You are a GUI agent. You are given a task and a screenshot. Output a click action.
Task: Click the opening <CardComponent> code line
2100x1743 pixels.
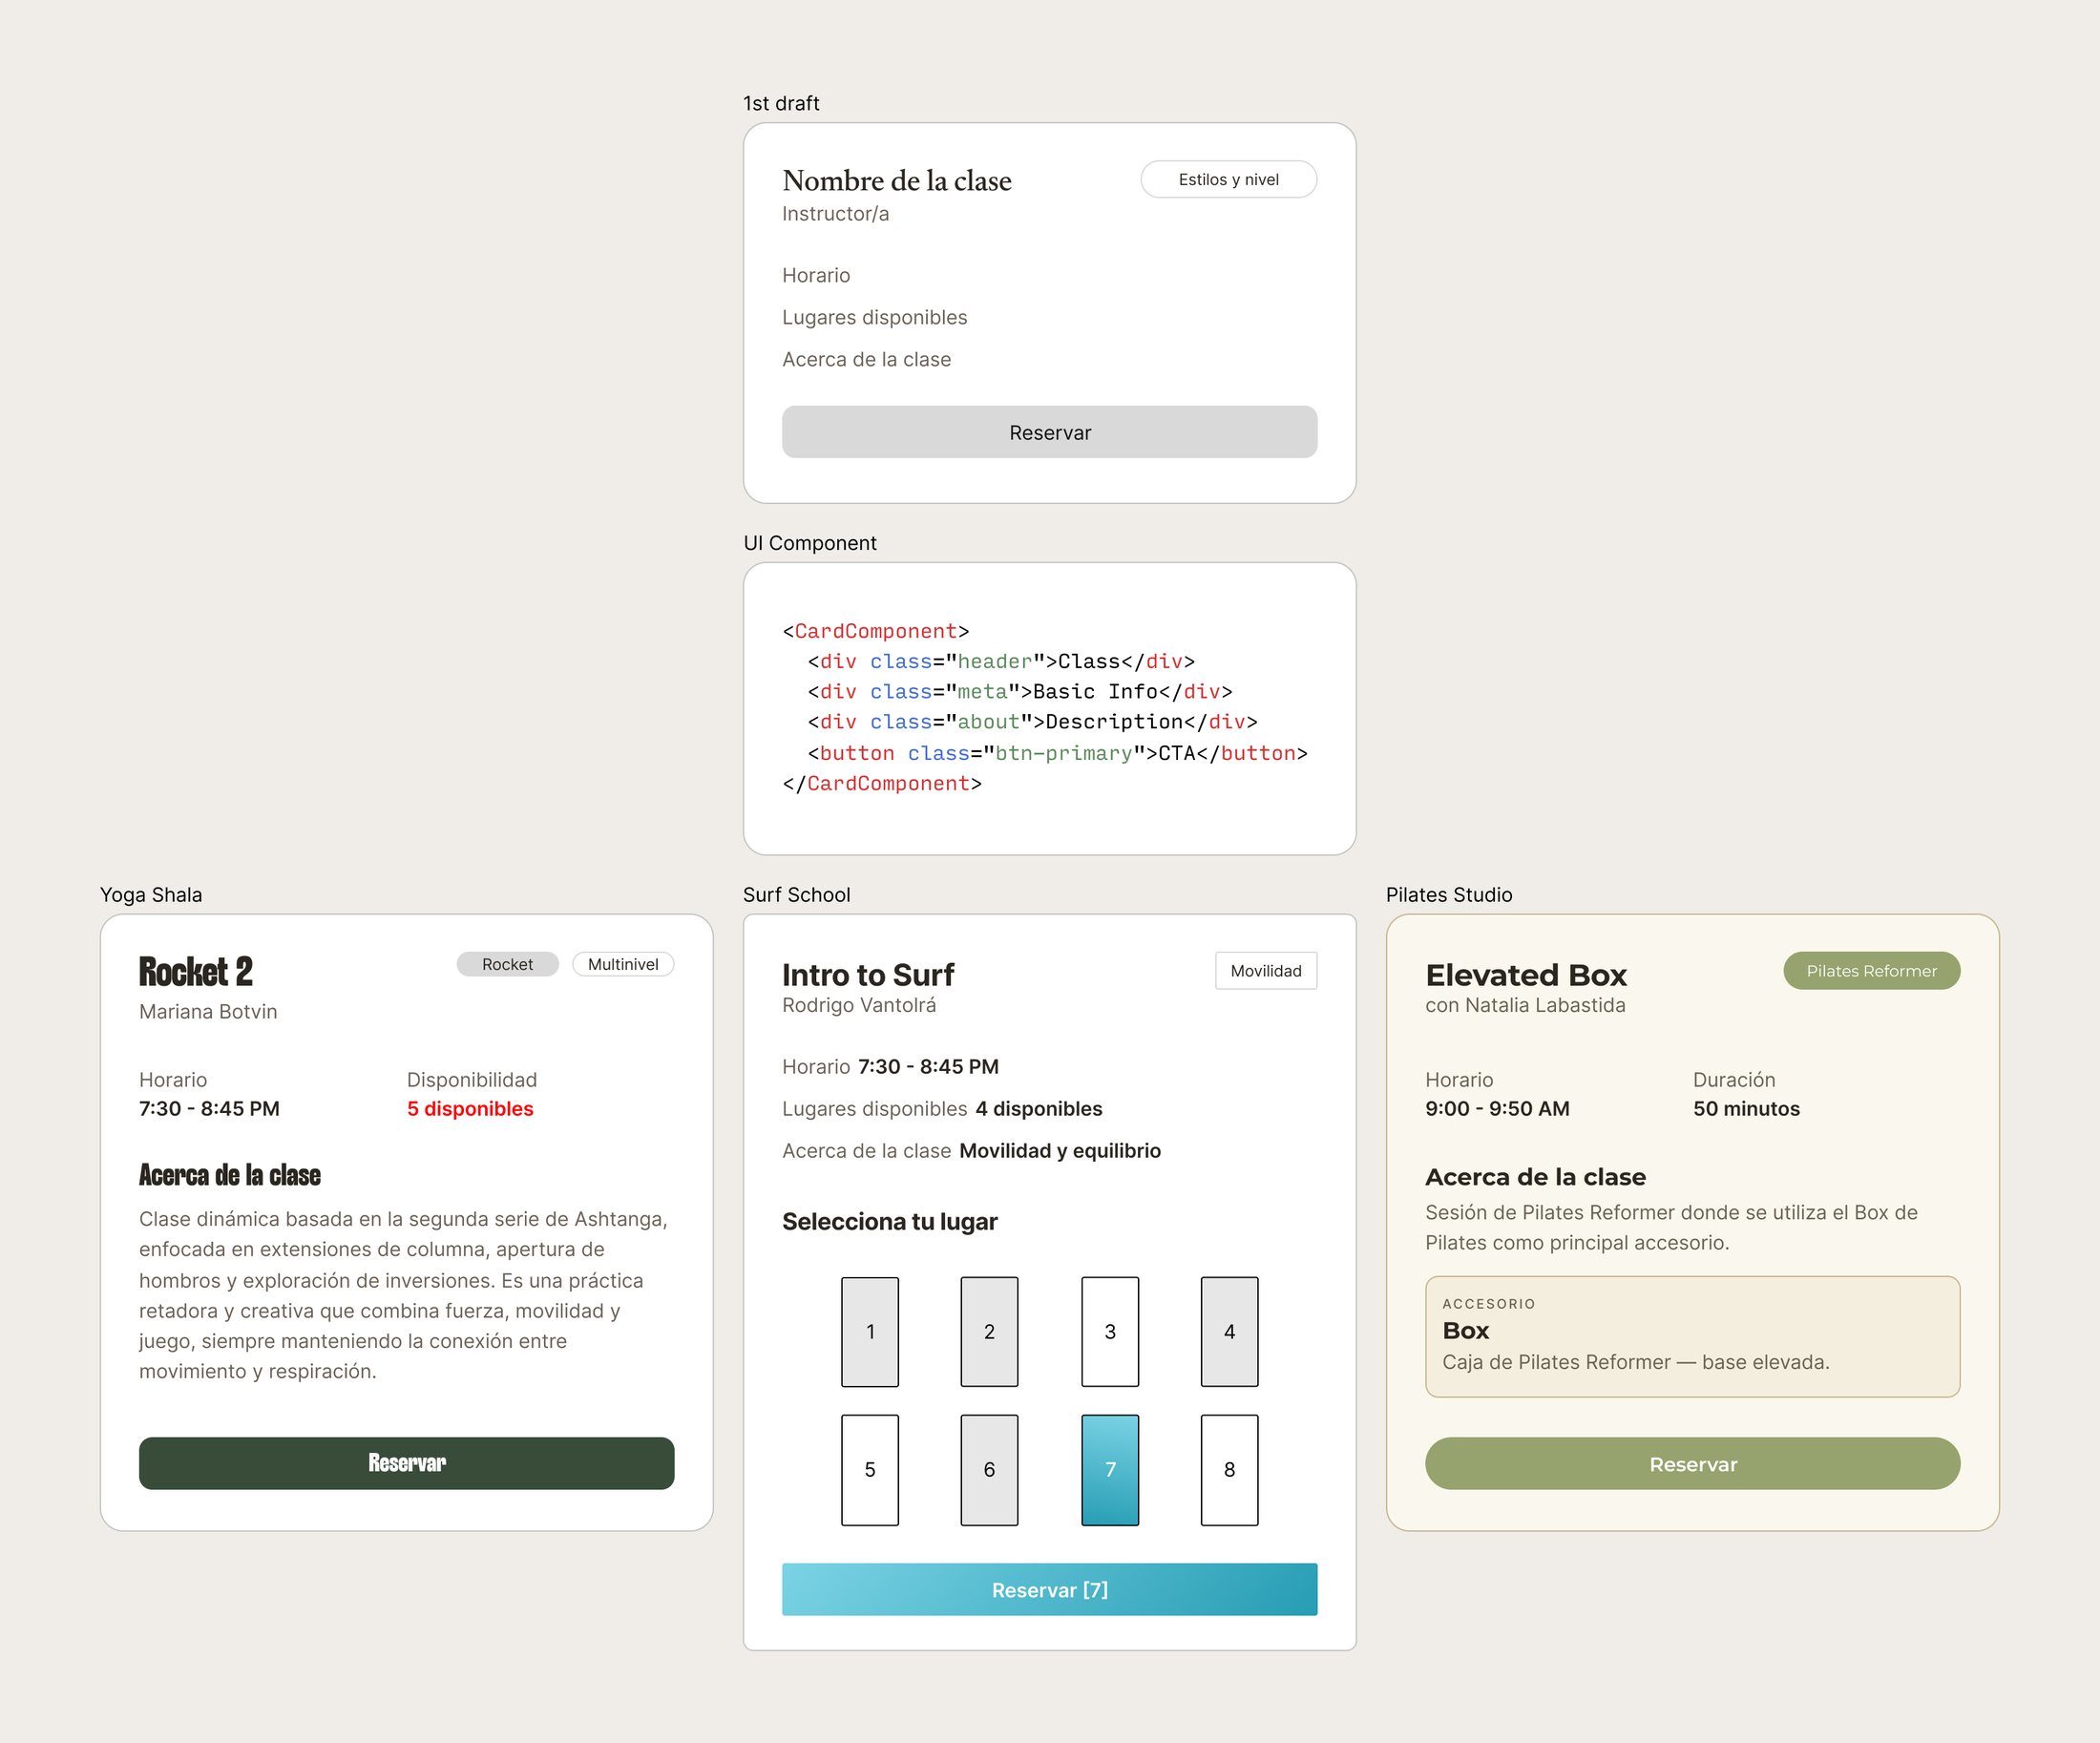[x=876, y=631]
